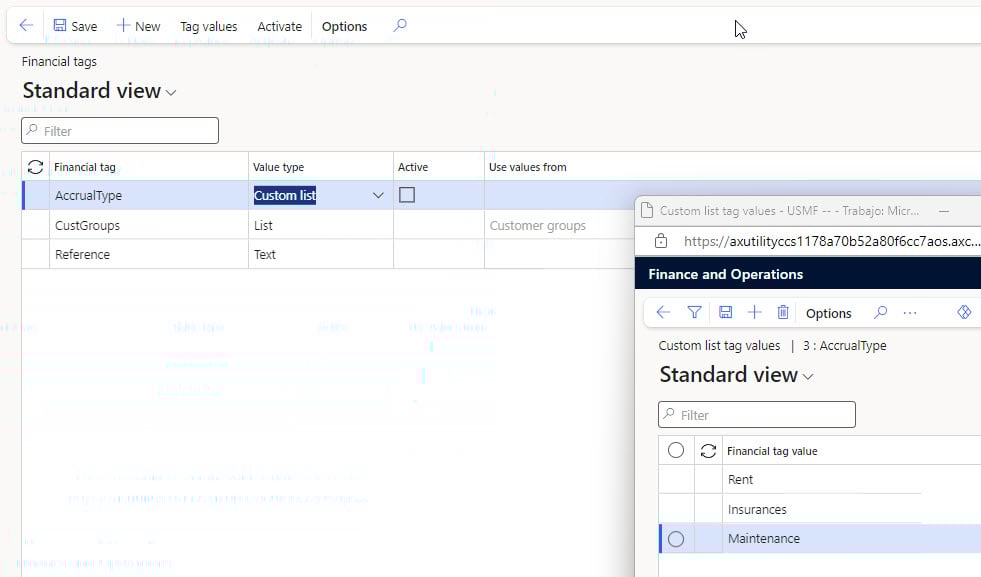Open the popup's more options ellipsis
This screenshot has height=577, width=981.
coord(909,313)
